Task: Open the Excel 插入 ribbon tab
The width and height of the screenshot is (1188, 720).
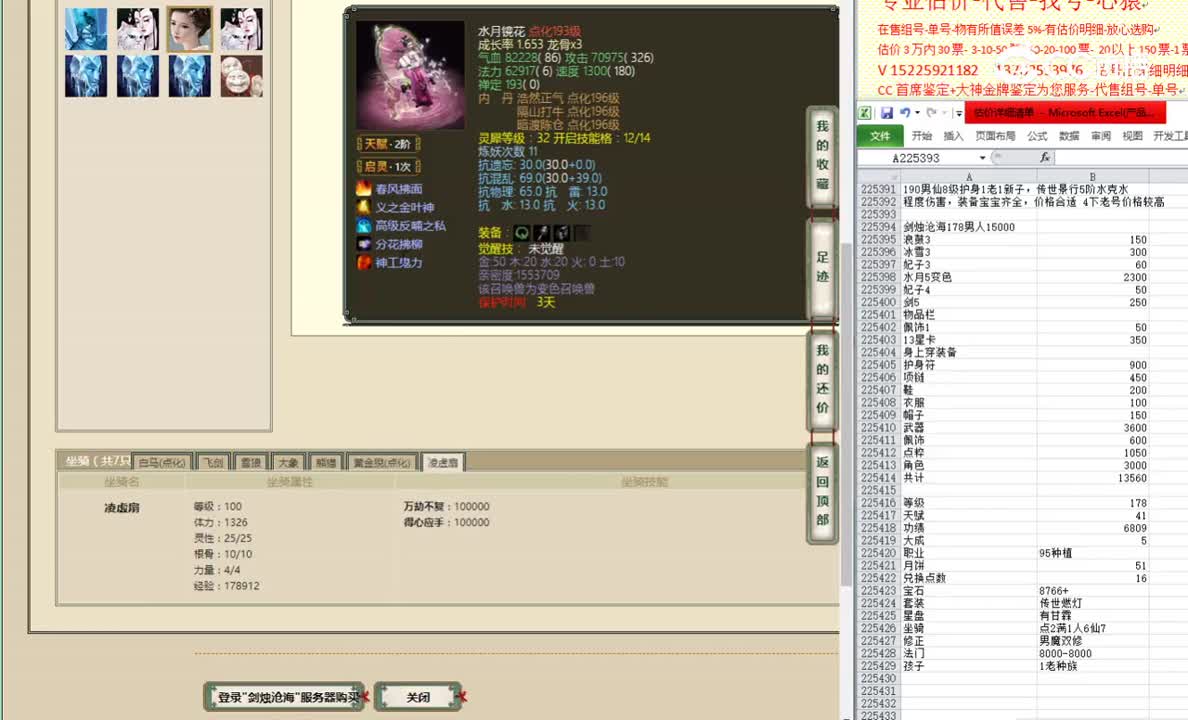Action: 953,136
